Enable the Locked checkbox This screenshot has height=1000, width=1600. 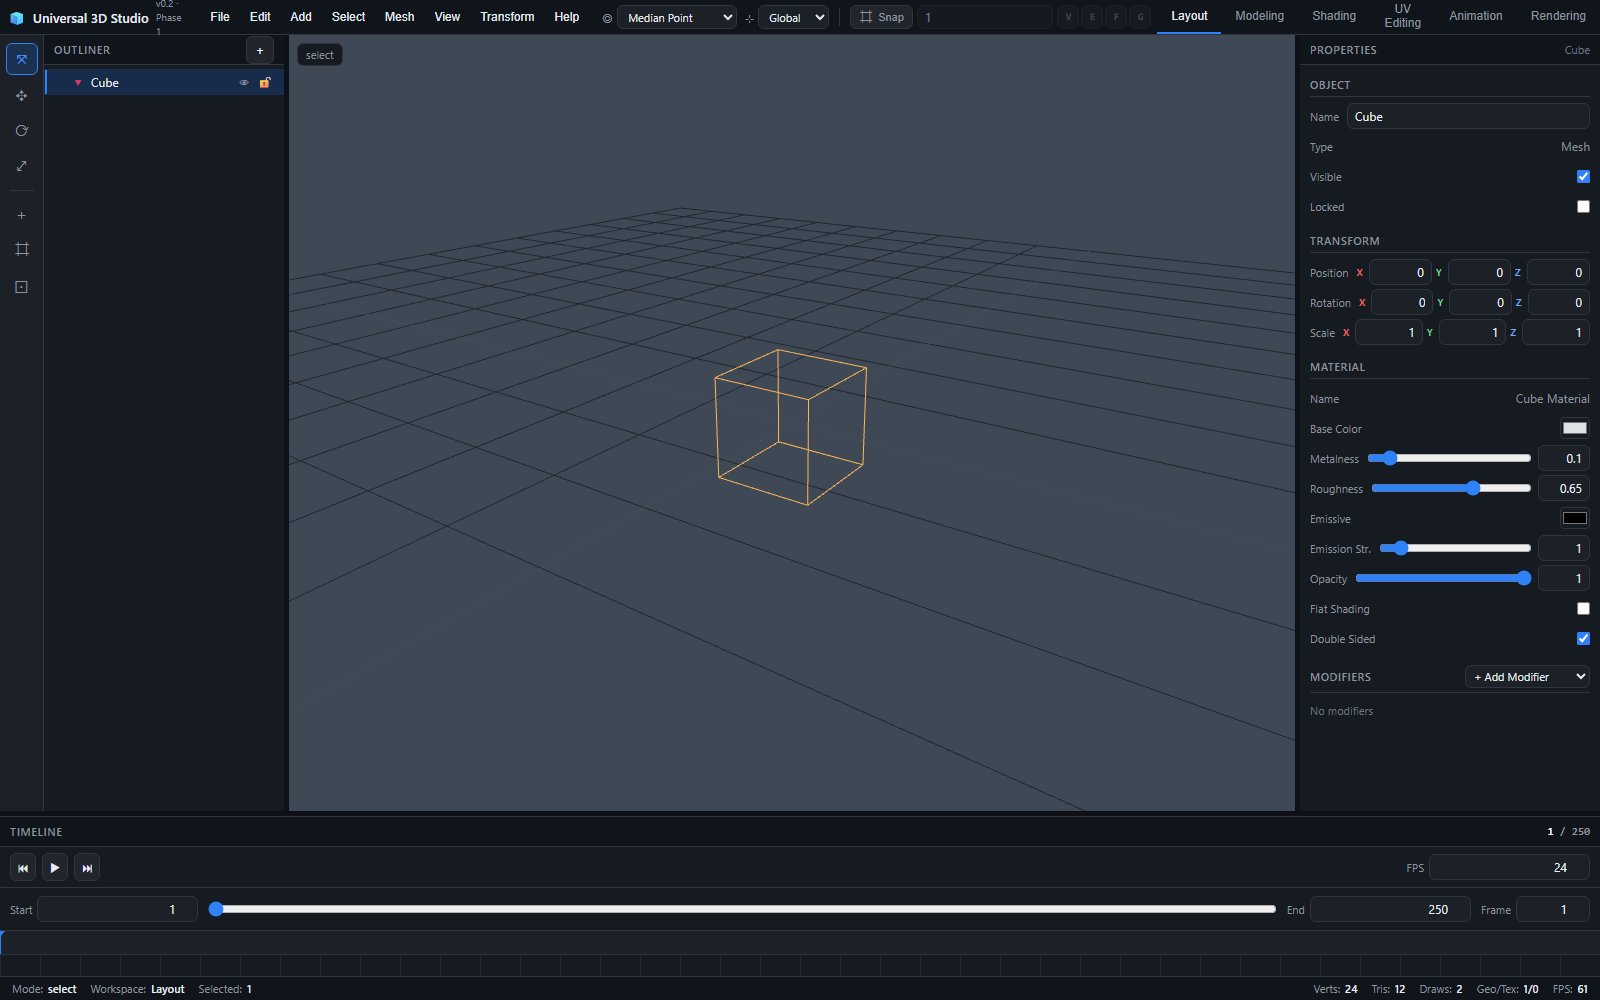click(x=1583, y=207)
